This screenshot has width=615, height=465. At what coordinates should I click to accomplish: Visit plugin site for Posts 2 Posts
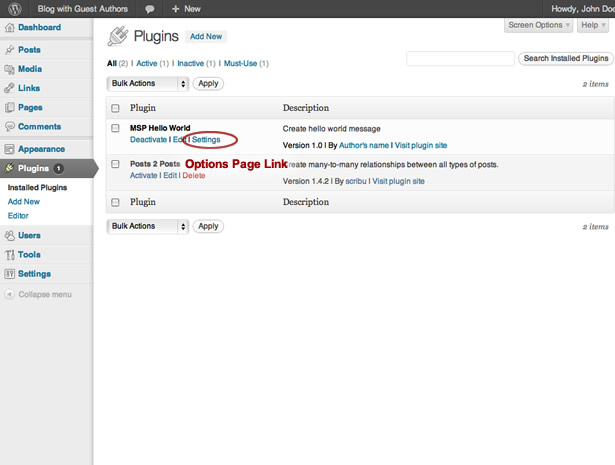click(398, 181)
